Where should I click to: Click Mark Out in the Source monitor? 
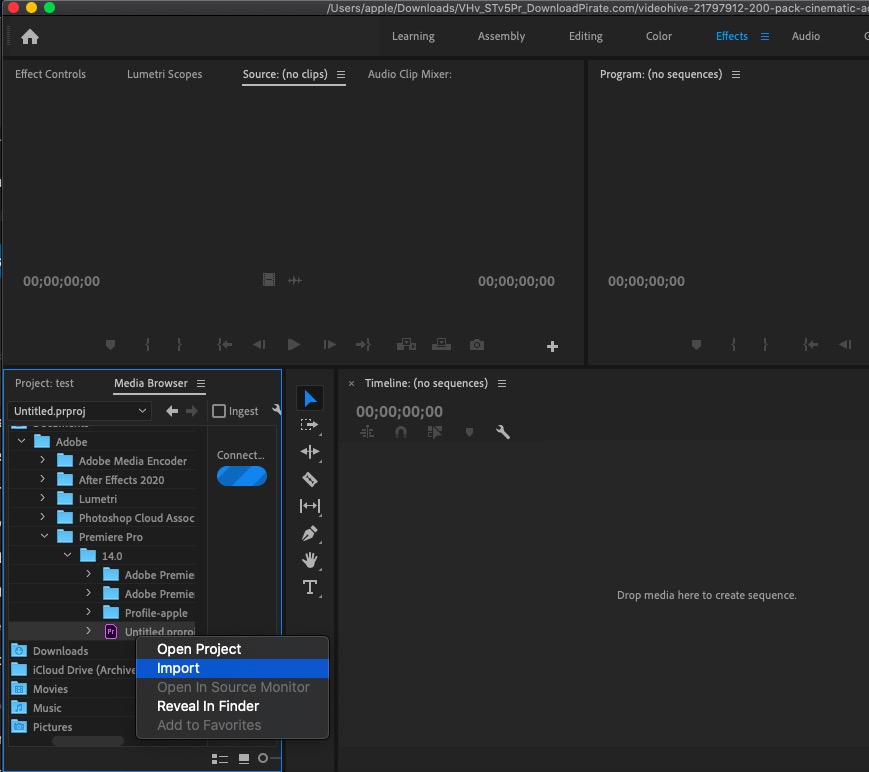179,345
